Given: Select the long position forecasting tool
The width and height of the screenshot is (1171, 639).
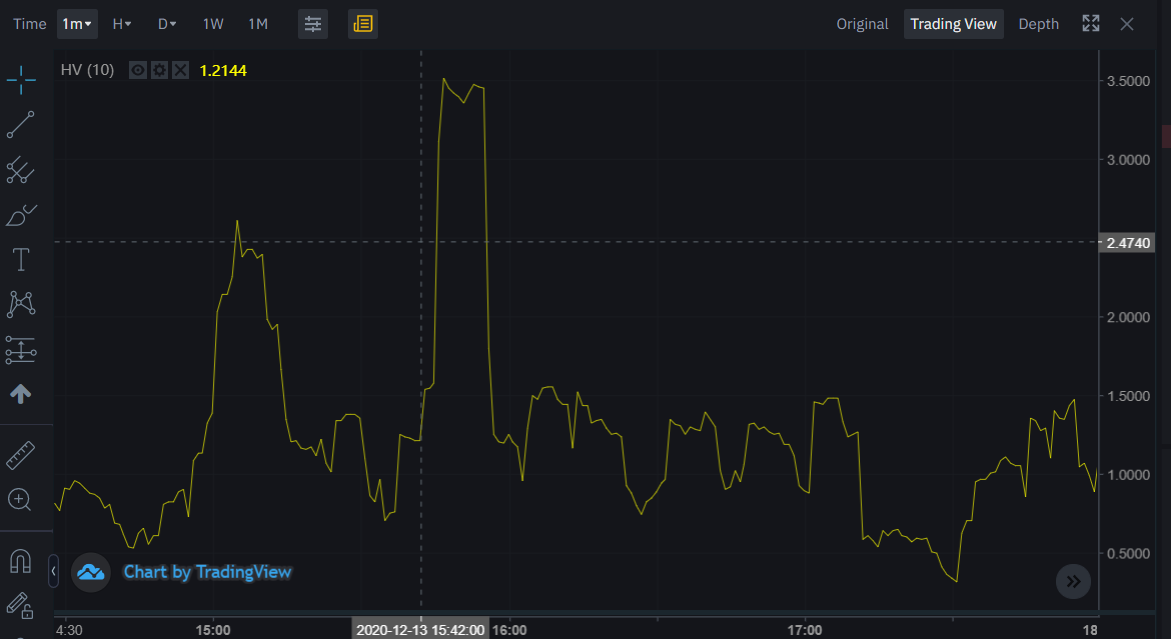Looking at the screenshot, I should click(x=21, y=349).
